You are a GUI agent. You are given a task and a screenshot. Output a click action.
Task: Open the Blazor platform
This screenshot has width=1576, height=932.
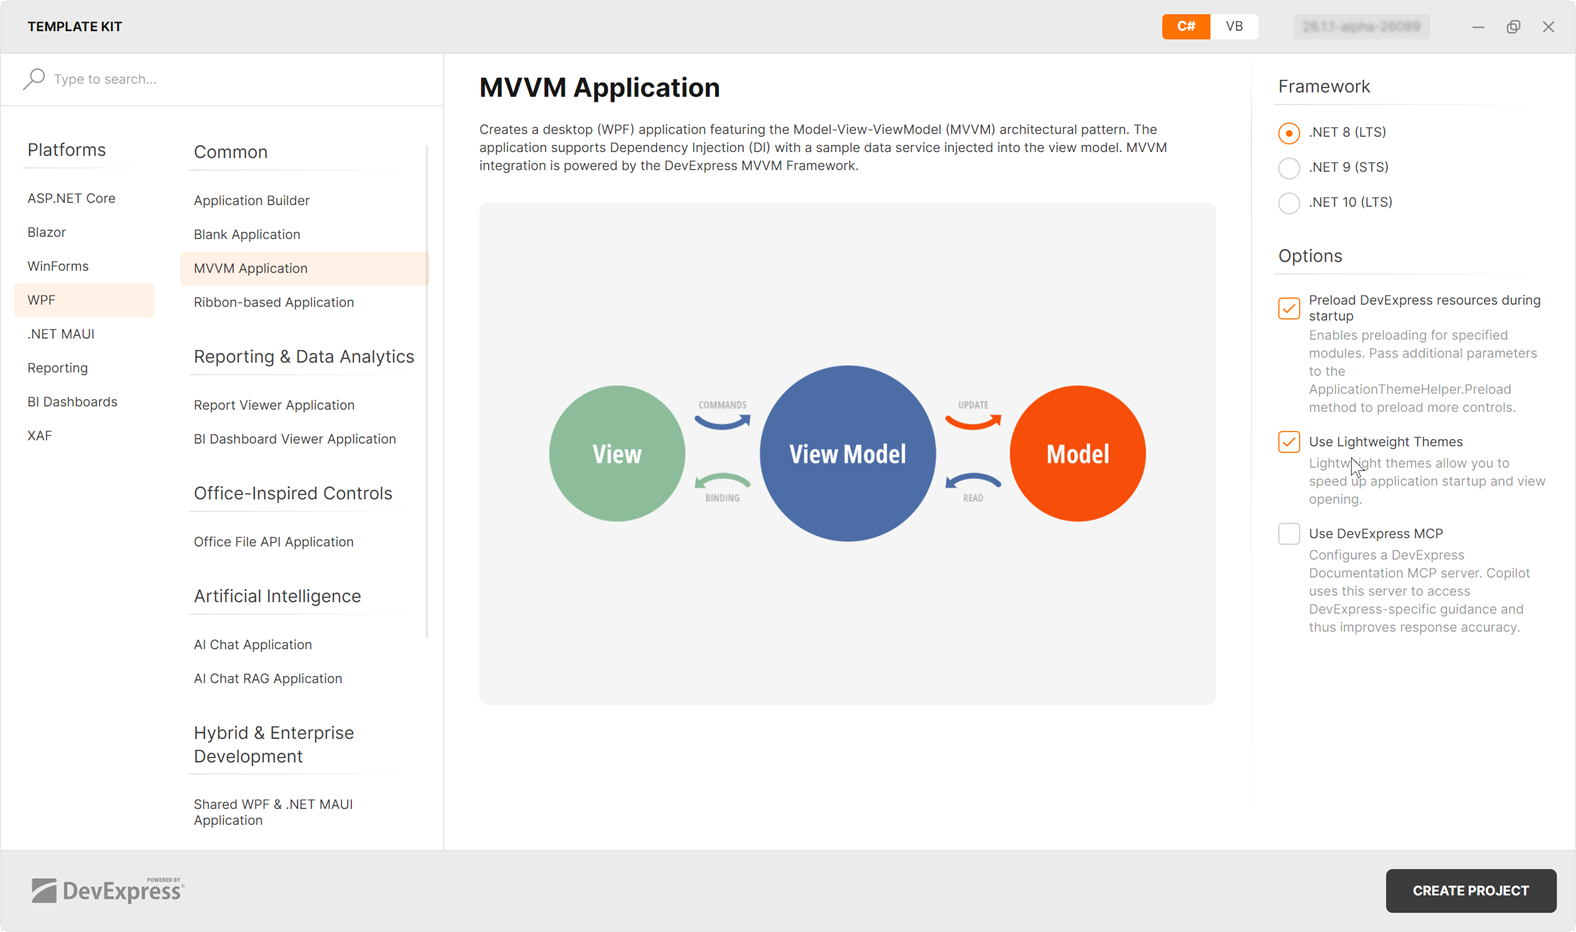tap(84, 232)
